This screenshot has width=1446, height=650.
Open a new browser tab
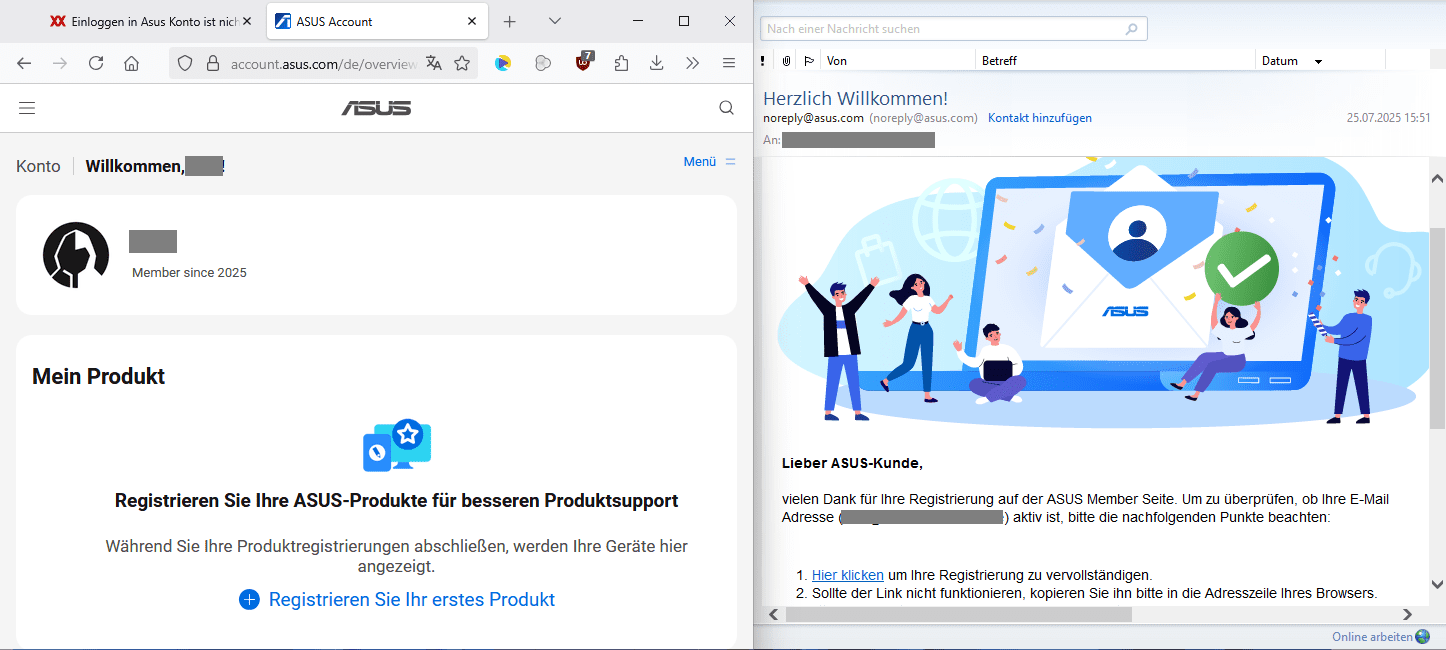tap(509, 21)
